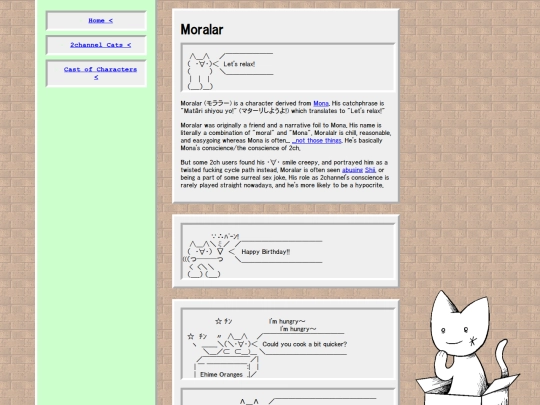Select the Moralar page heading
Screen dimensions: 540x405
[202, 30]
